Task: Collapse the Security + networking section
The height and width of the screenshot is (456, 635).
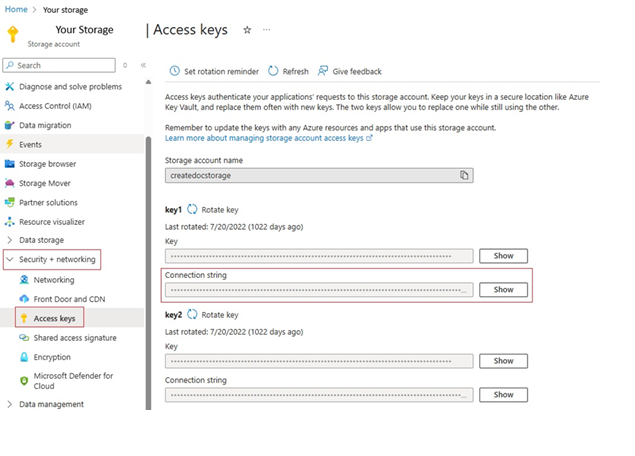Action: coord(10,259)
